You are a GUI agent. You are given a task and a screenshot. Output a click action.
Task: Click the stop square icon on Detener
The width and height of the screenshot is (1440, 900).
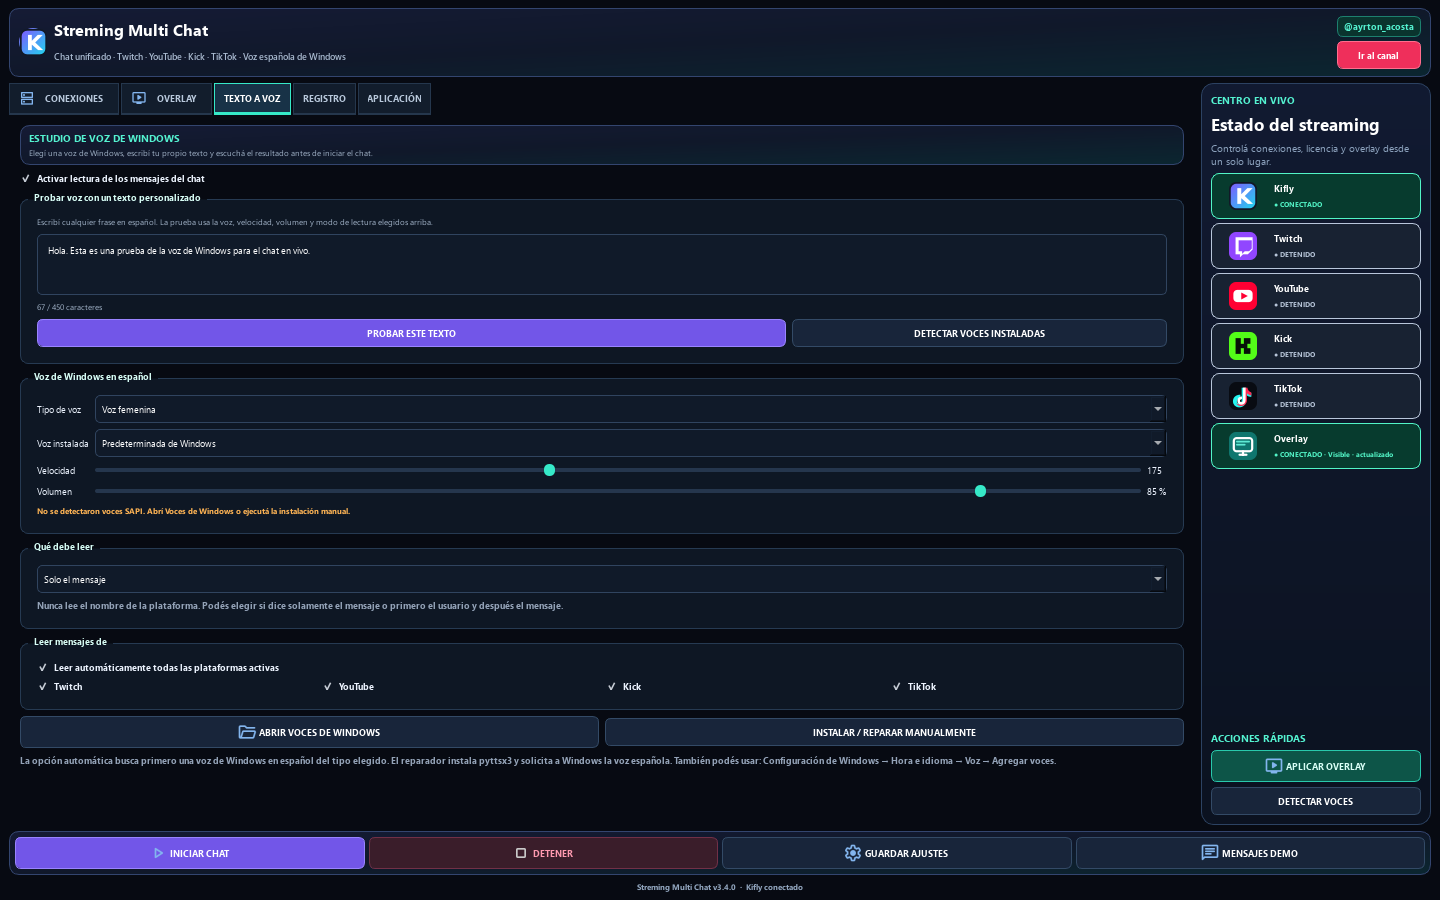tap(521, 854)
